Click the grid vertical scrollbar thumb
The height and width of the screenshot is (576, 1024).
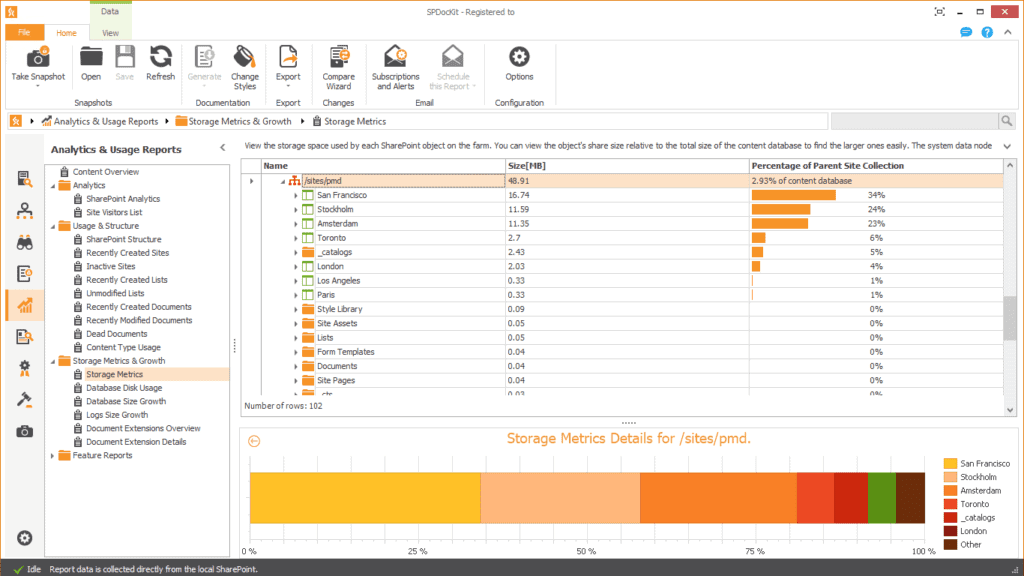(x=1010, y=319)
